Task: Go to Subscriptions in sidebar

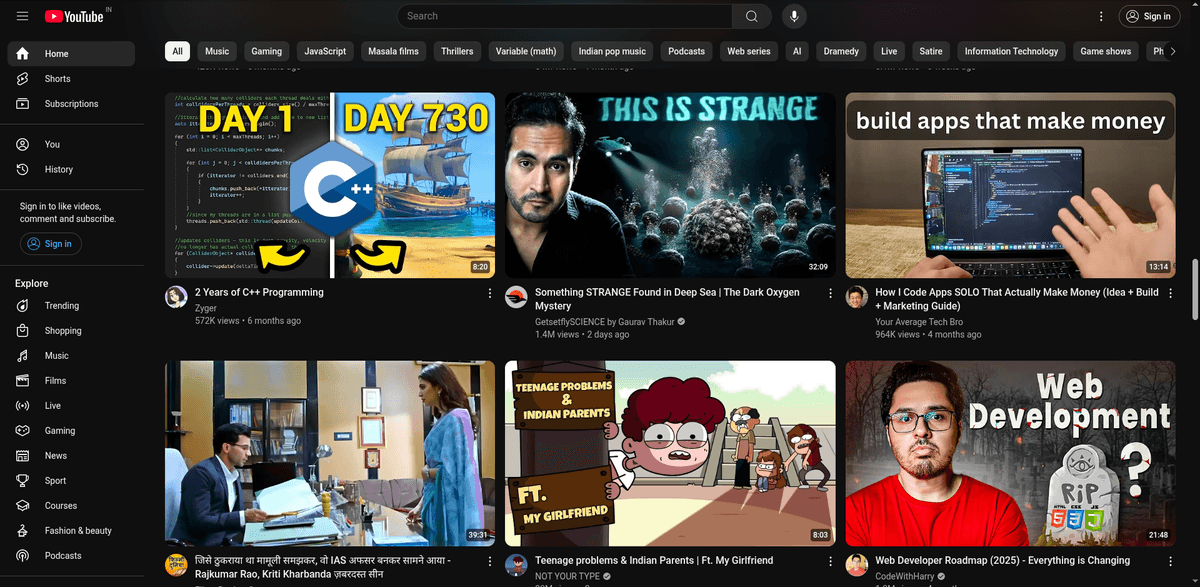Action: [71, 104]
